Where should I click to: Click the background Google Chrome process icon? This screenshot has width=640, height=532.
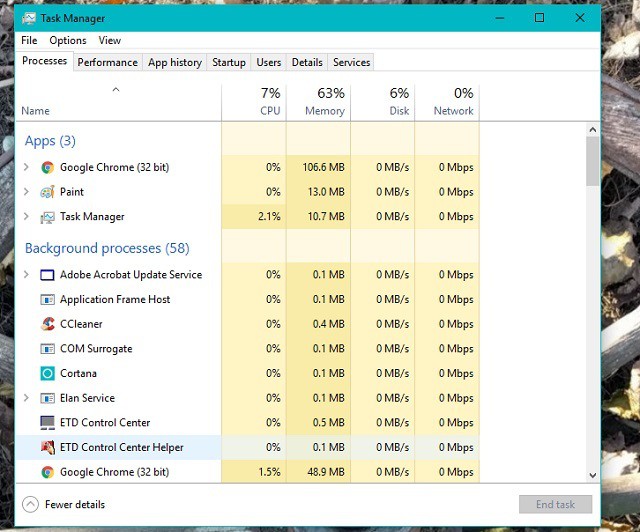pos(47,472)
